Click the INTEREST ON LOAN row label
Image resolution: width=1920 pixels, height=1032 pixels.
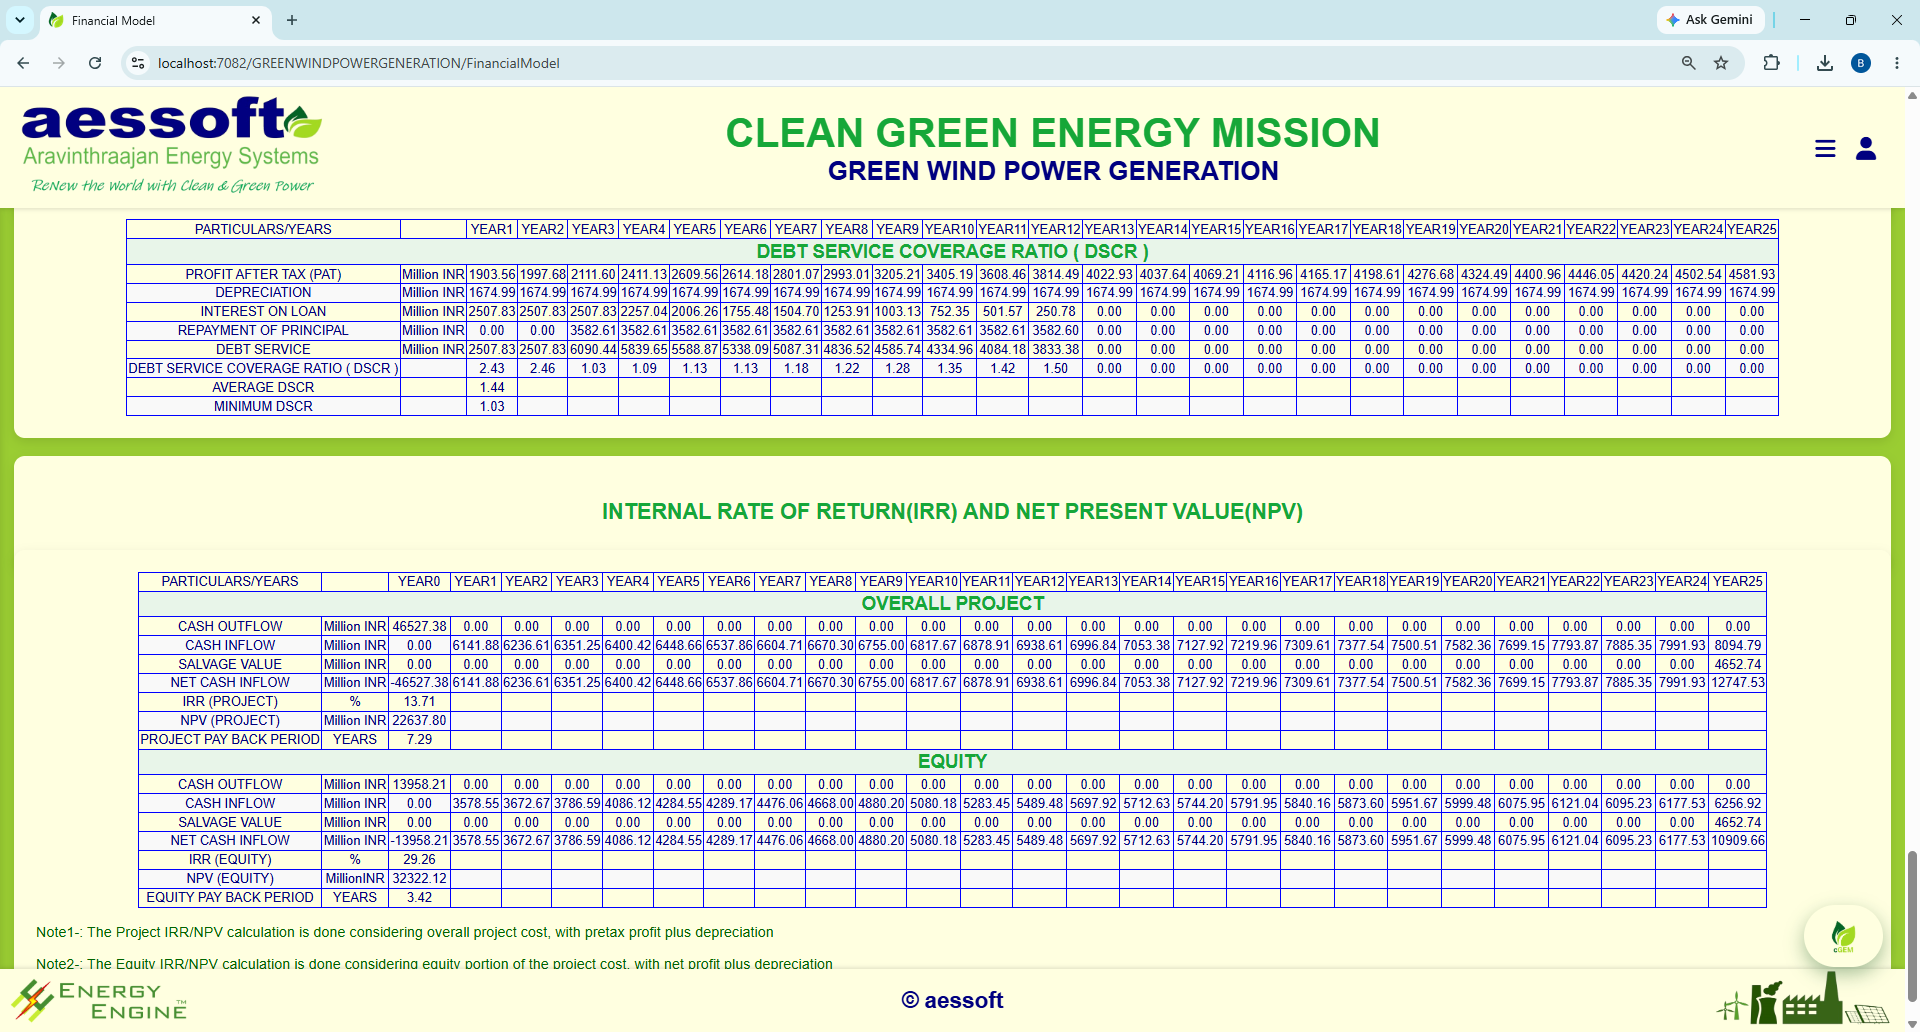tap(263, 311)
